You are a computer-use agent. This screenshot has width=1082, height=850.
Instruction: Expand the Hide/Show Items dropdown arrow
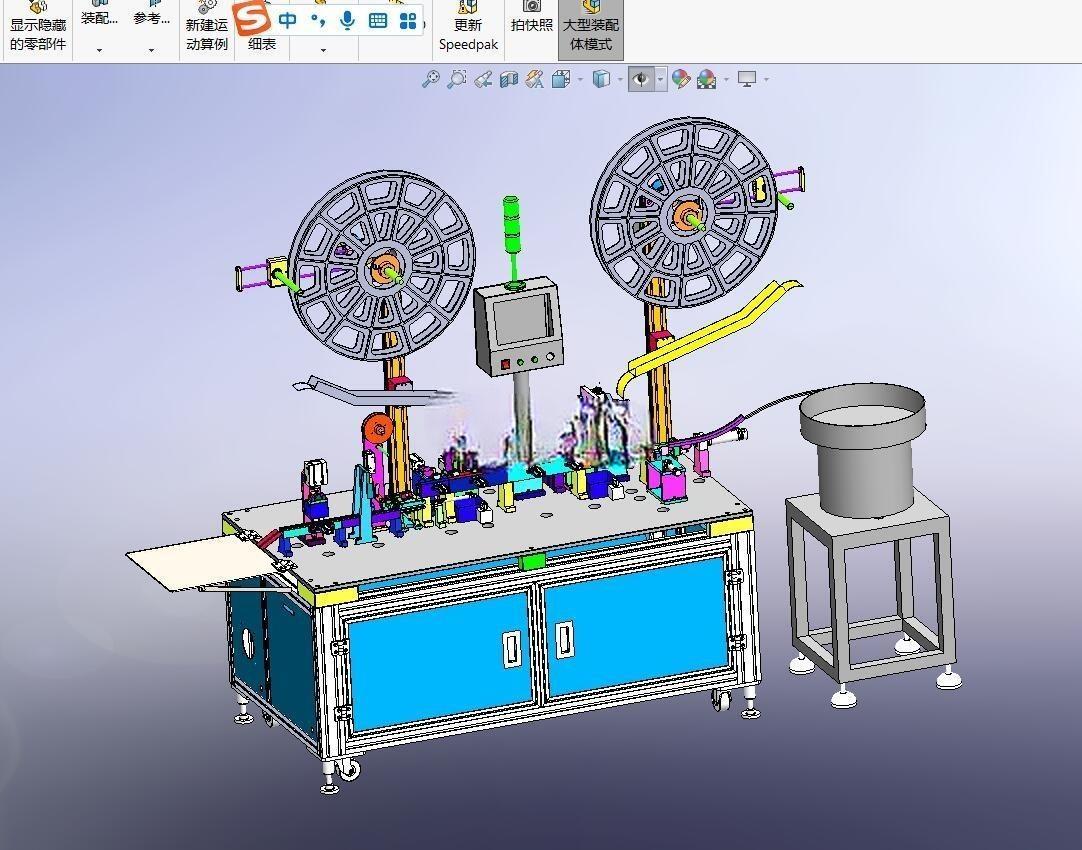click(660, 80)
